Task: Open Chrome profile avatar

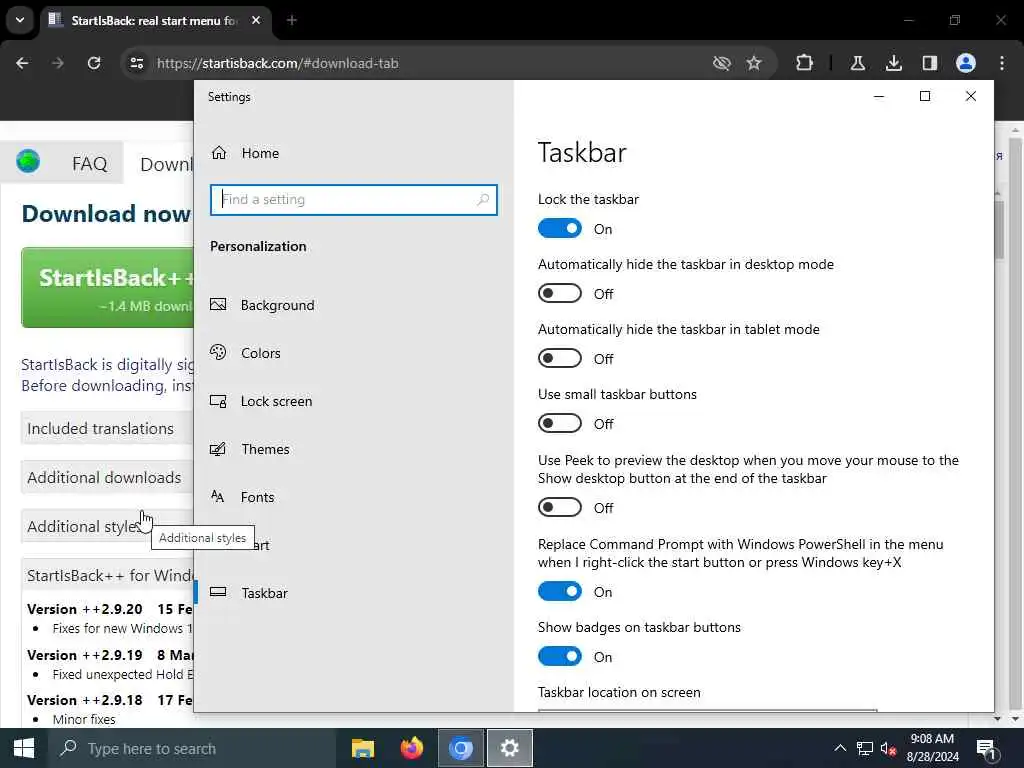Action: coord(966,63)
